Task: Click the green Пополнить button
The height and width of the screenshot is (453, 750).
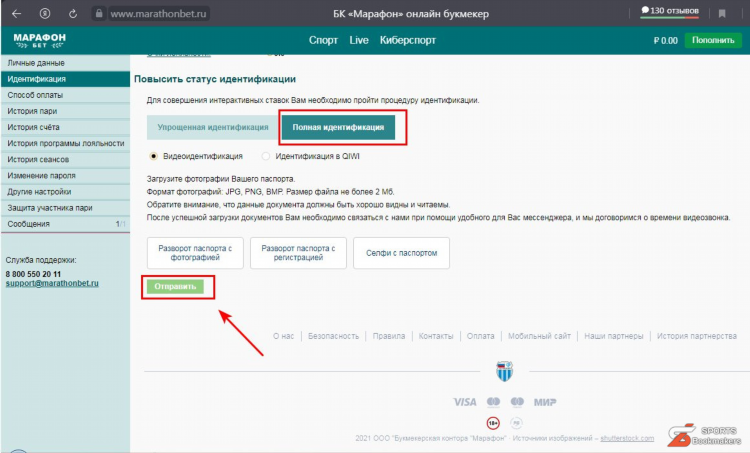Action: (713, 40)
